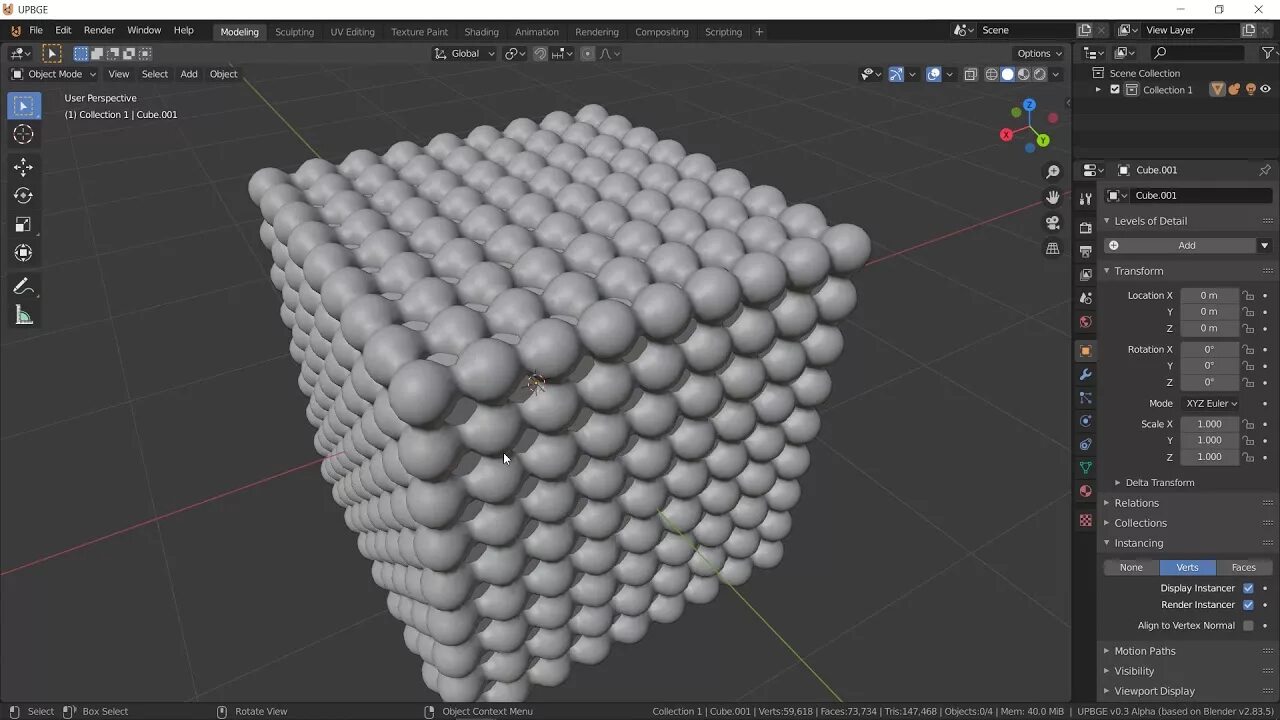
Task: Open the Output properties tab
Action: point(1085,251)
